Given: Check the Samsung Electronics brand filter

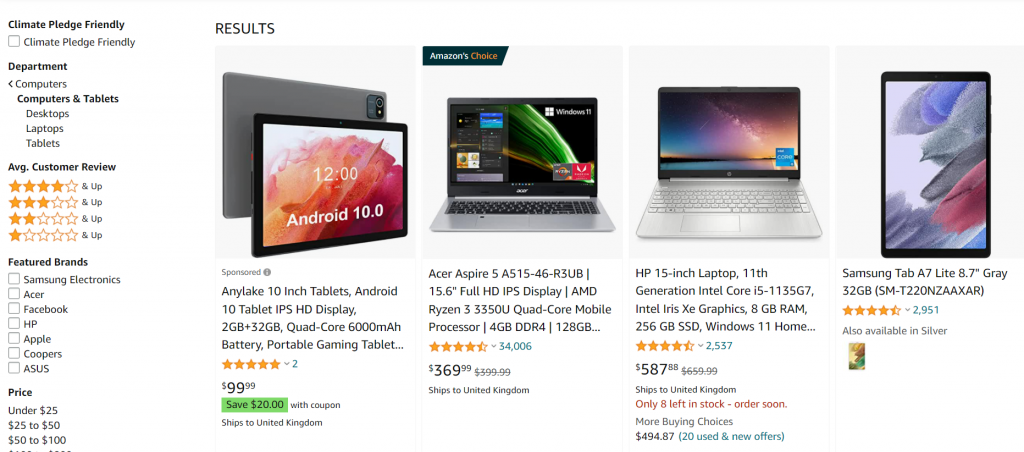Looking at the screenshot, I should point(14,280).
